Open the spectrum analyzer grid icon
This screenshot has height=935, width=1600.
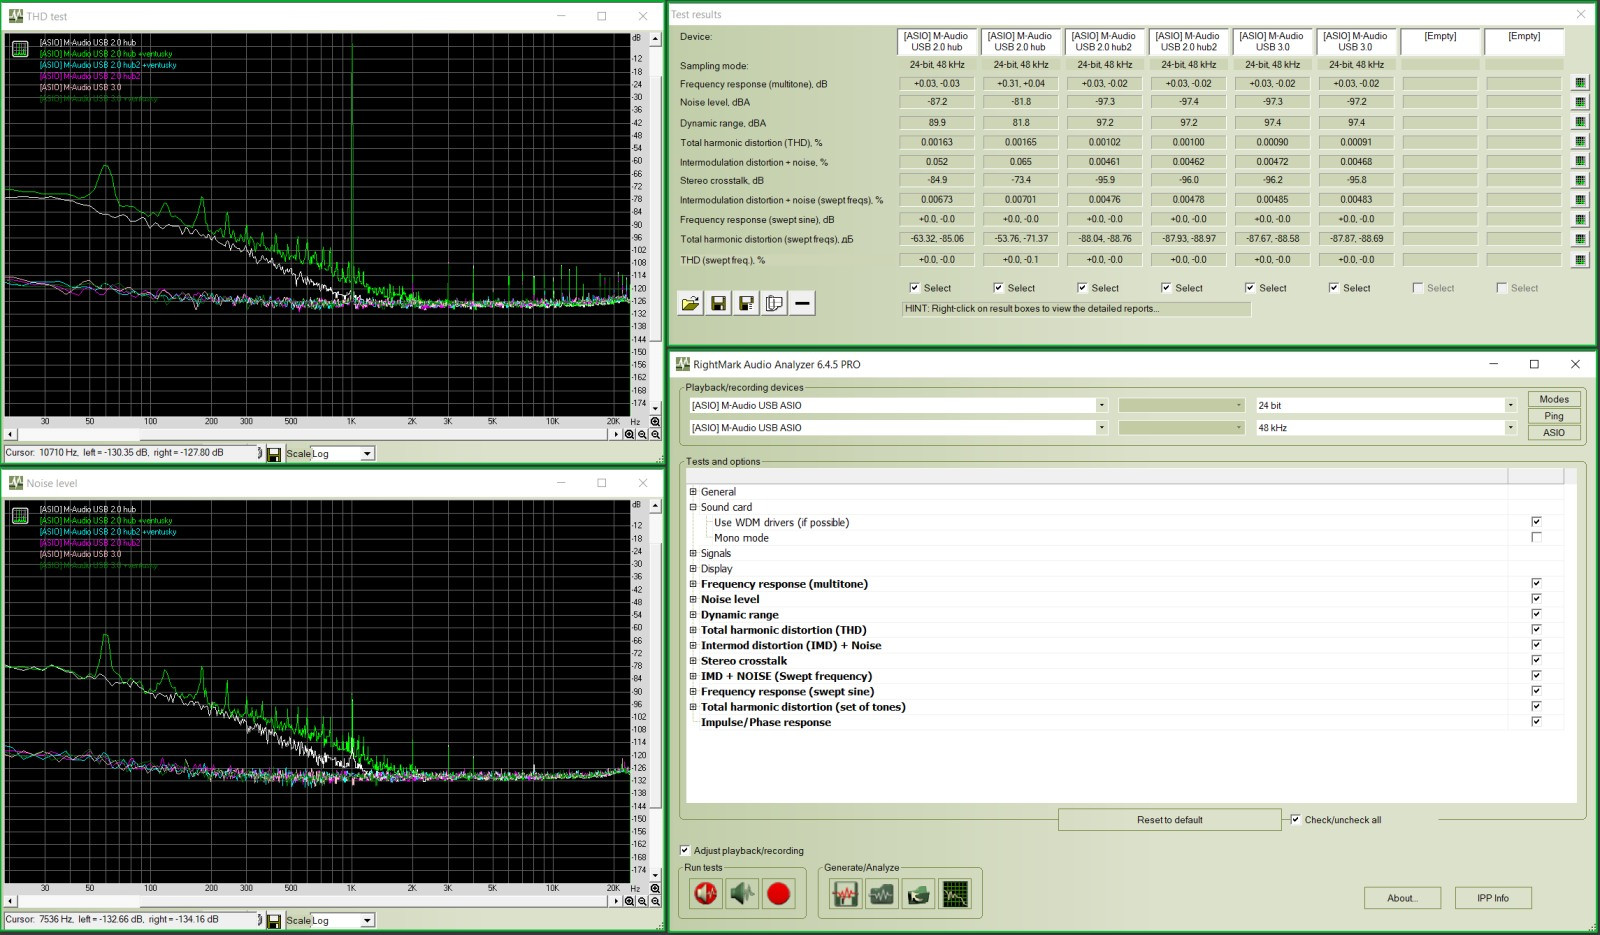click(955, 894)
